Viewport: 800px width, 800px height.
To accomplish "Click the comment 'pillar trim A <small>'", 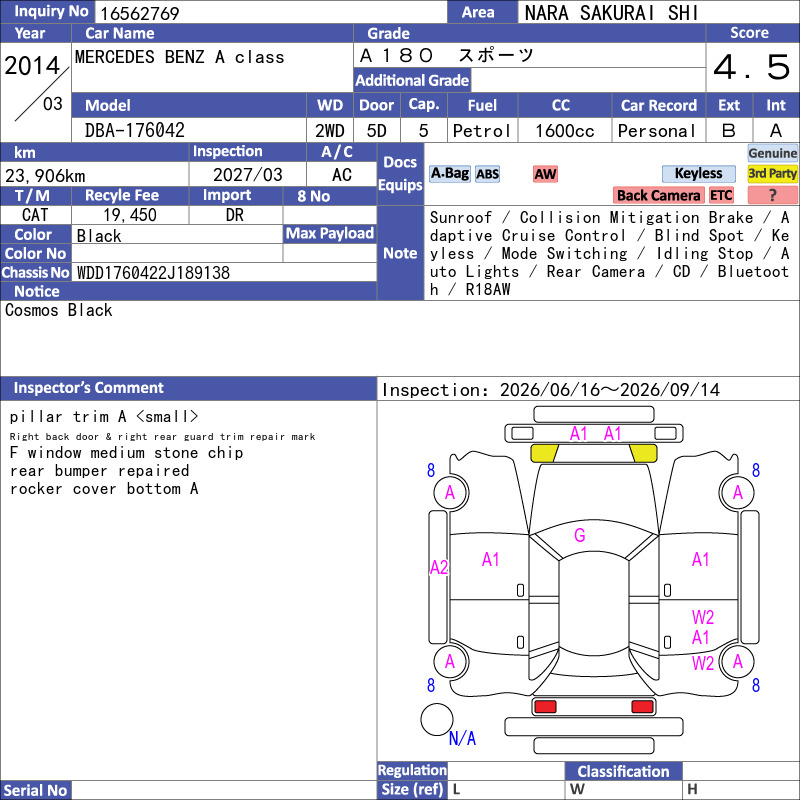I will pyautogui.click(x=104, y=417).
